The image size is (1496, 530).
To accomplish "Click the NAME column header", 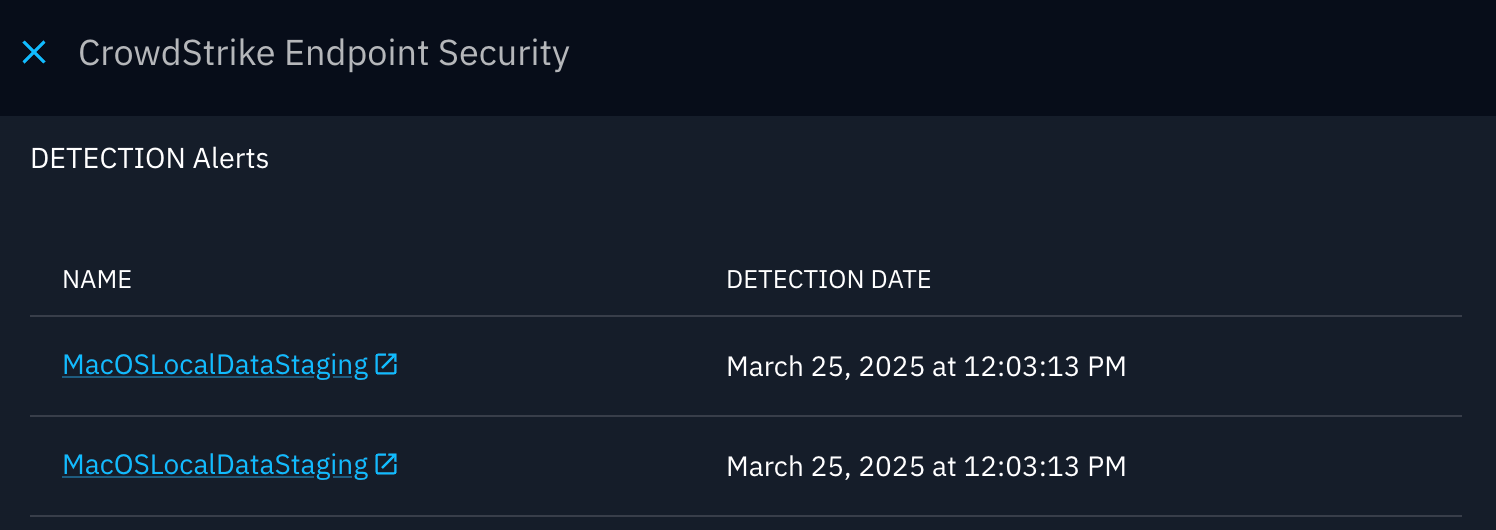I will (97, 280).
